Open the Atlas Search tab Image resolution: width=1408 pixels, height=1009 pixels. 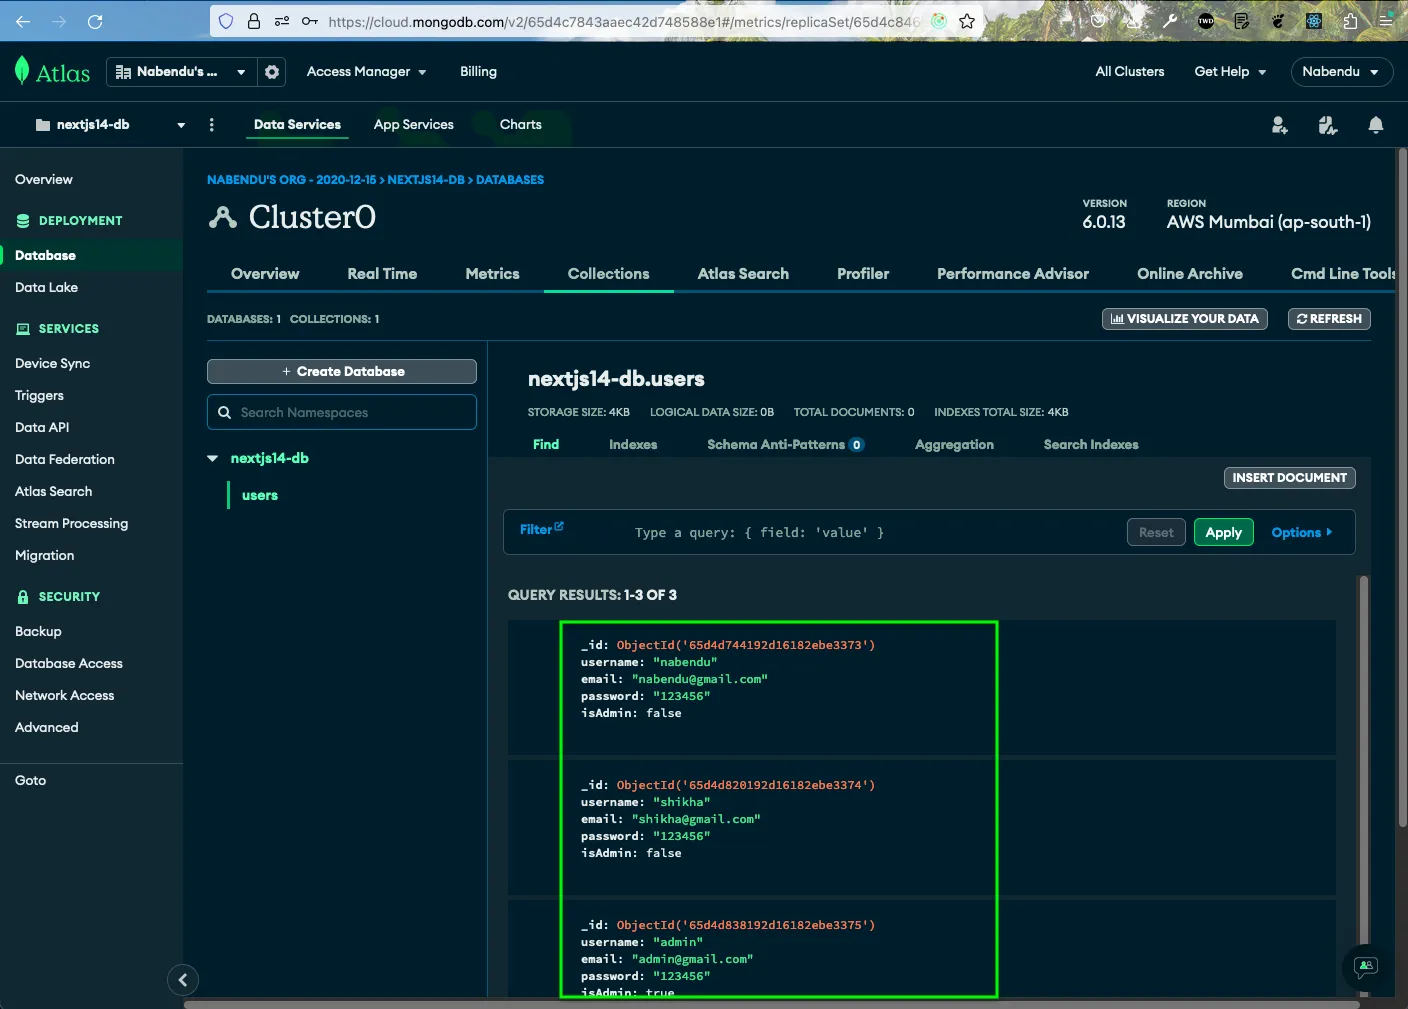click(x=743, y=274)
